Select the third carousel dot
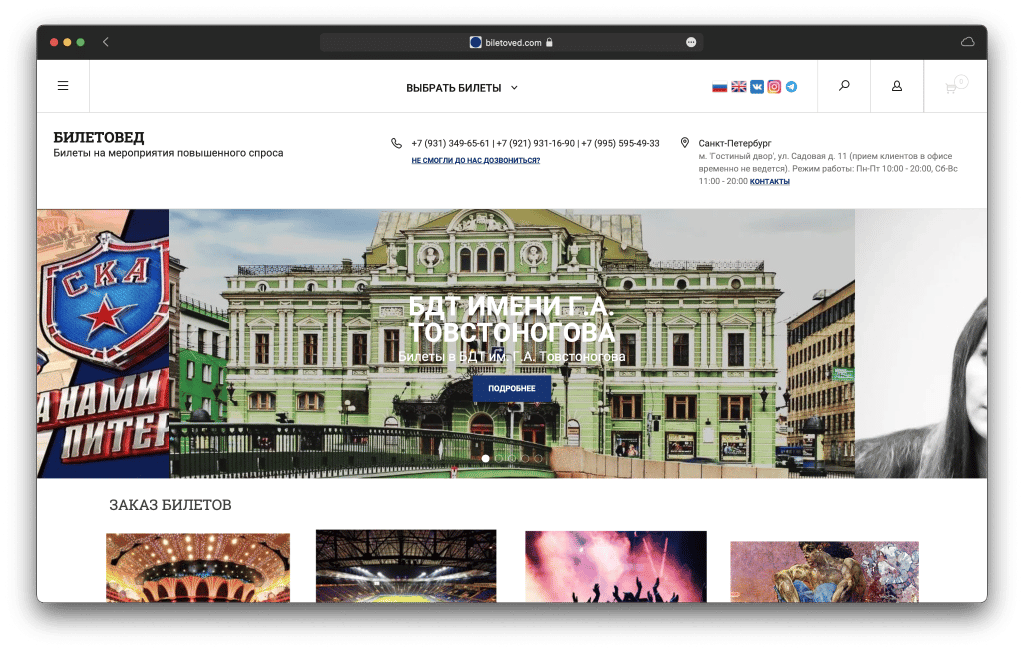1024x651 pixels. click(x=511, y=458)
